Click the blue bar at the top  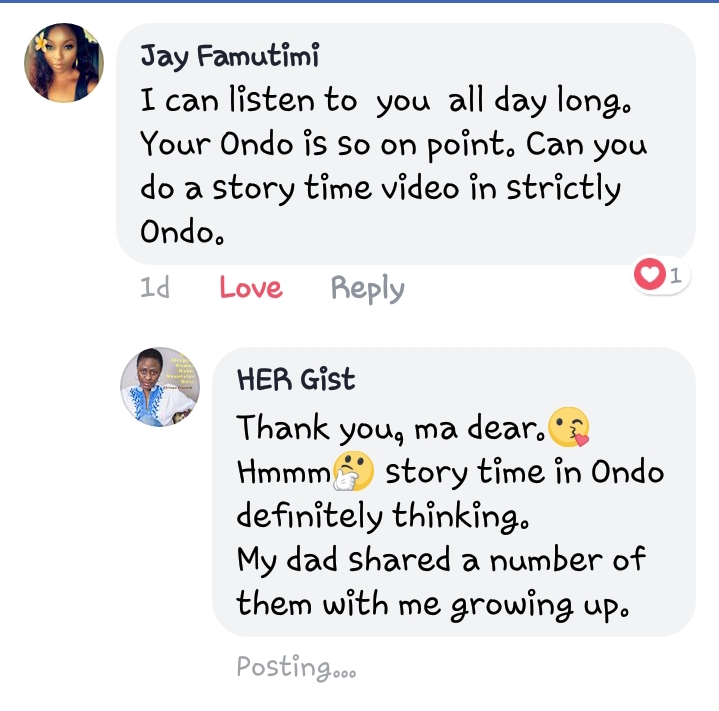point(359,3)
